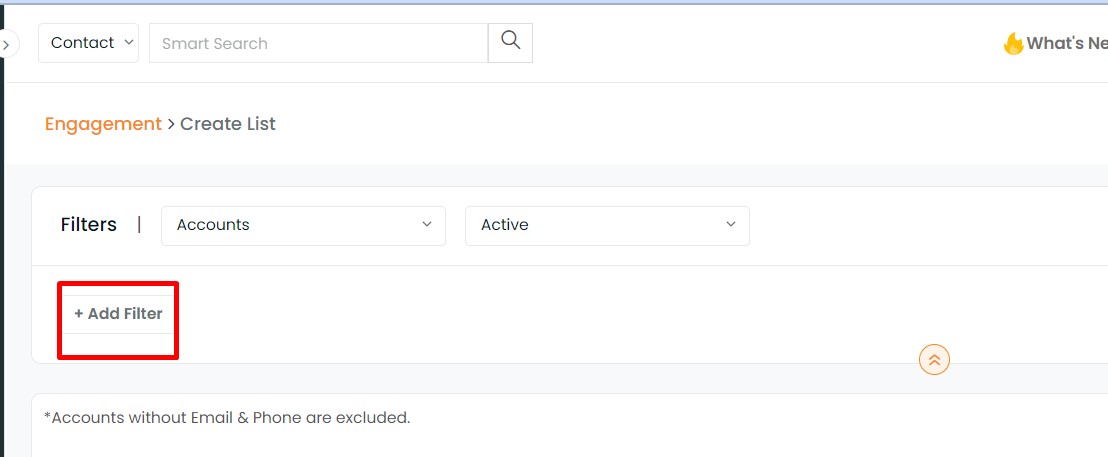Viewport: 1108px width, 457px height.
Task: Focus the Smart Search input field
Action: (318, 42)
